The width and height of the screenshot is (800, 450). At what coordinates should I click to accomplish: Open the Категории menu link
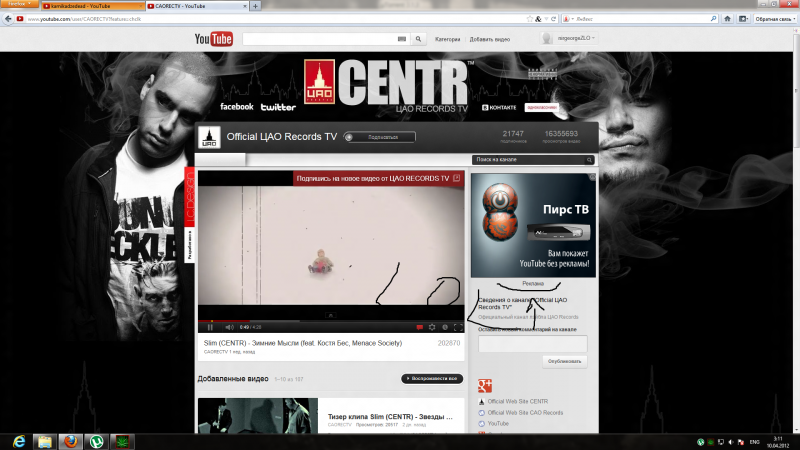coord(447,39)
